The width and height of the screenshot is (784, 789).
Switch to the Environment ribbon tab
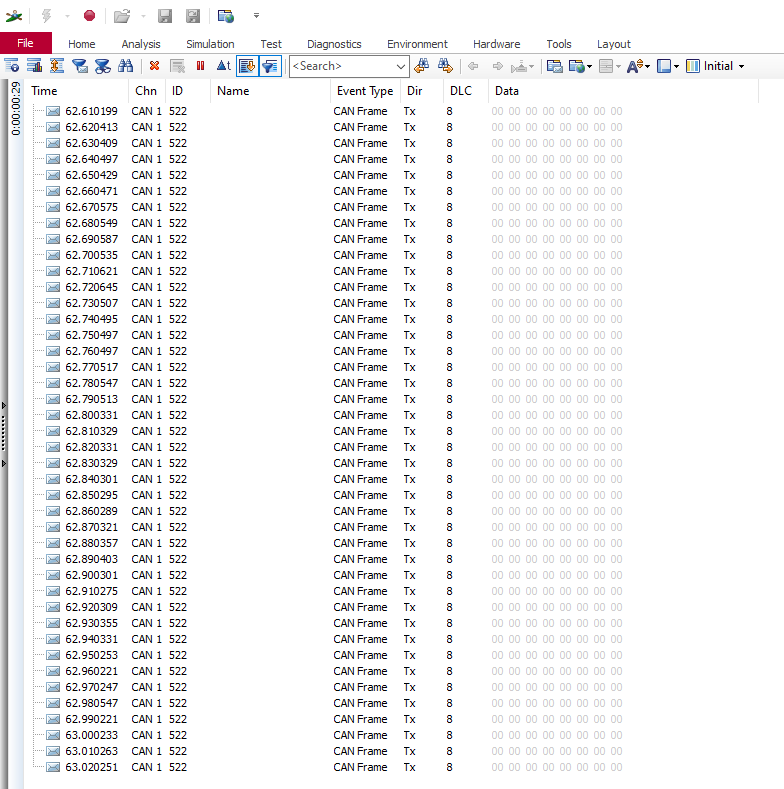(x=417, y=44)
